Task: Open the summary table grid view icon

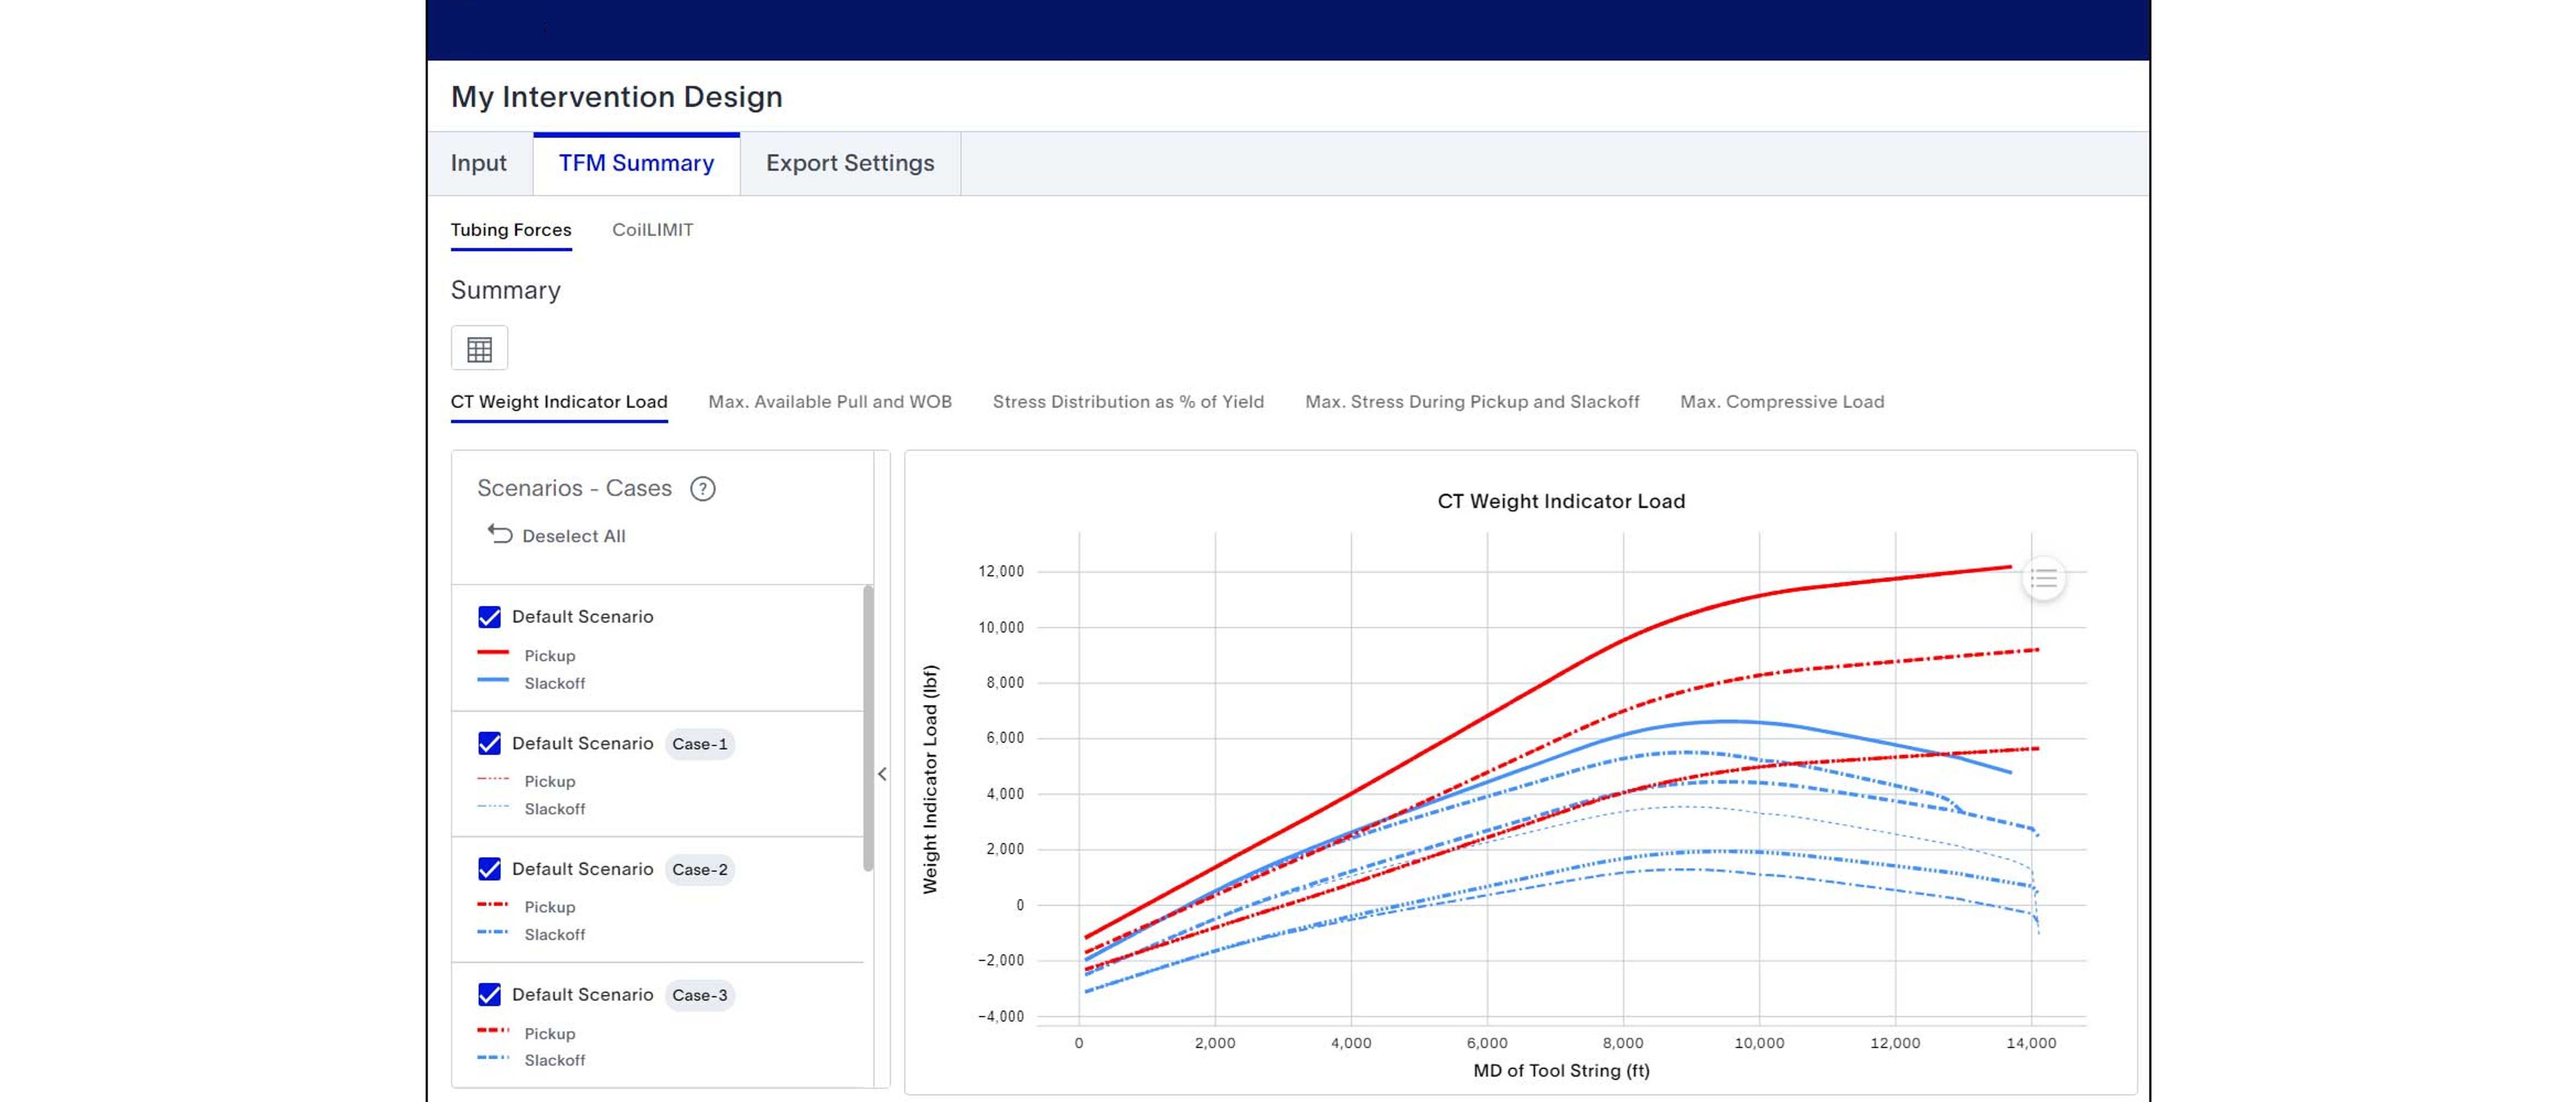Action: tap(479, 349)
